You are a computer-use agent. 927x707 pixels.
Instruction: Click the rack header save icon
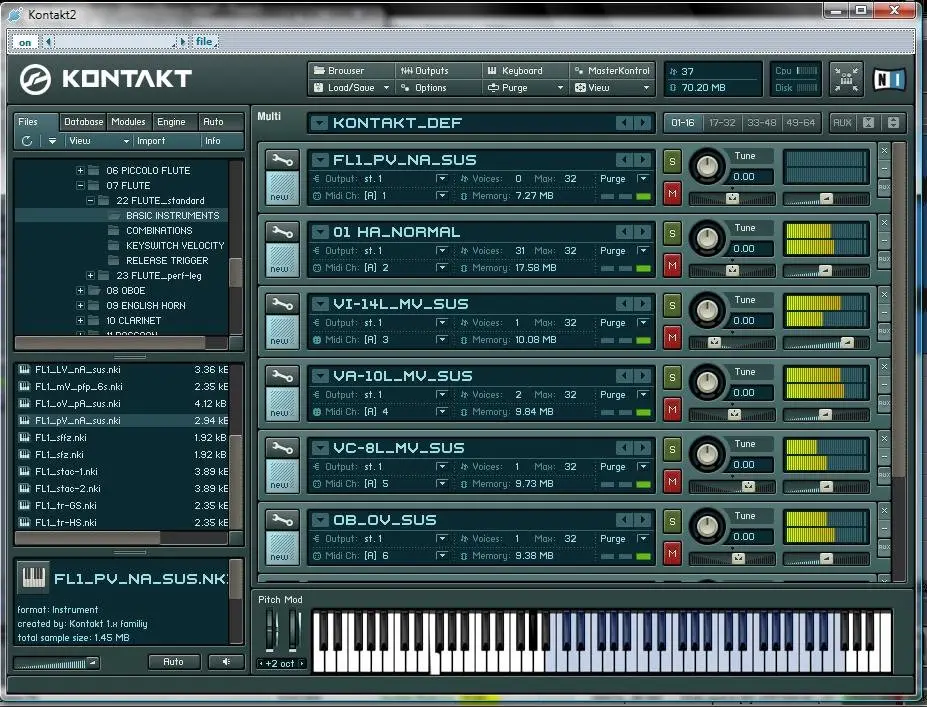(893, 122)
